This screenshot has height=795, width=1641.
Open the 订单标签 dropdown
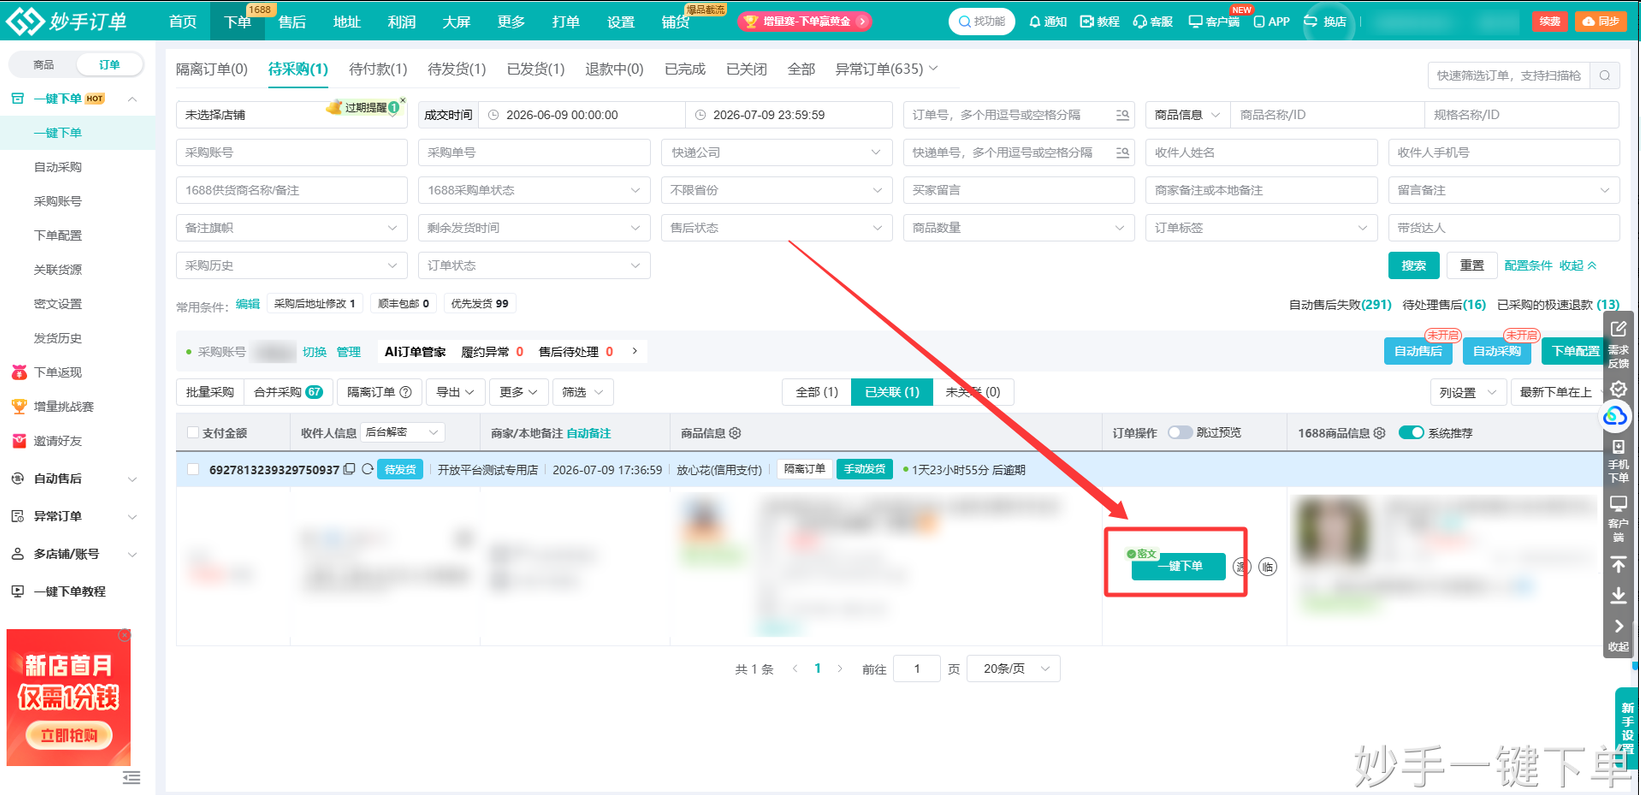(x=1261, y=228)
